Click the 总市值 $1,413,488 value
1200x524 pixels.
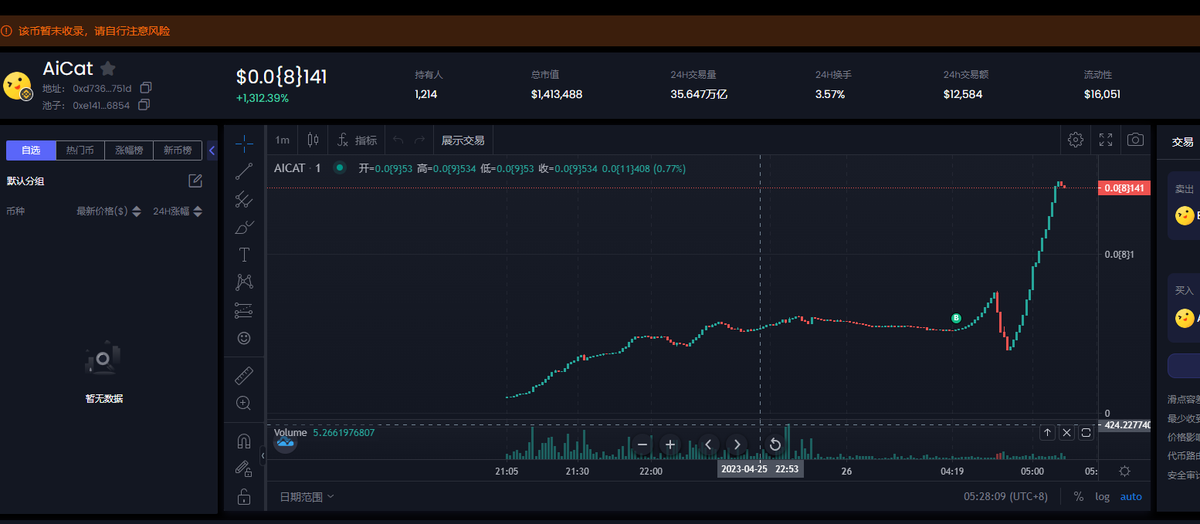pos(556,94)
